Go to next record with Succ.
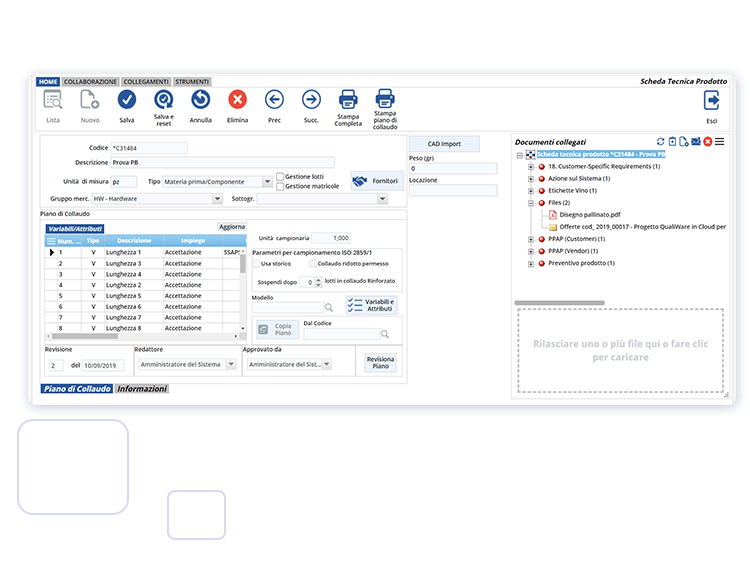 point(311,100)
